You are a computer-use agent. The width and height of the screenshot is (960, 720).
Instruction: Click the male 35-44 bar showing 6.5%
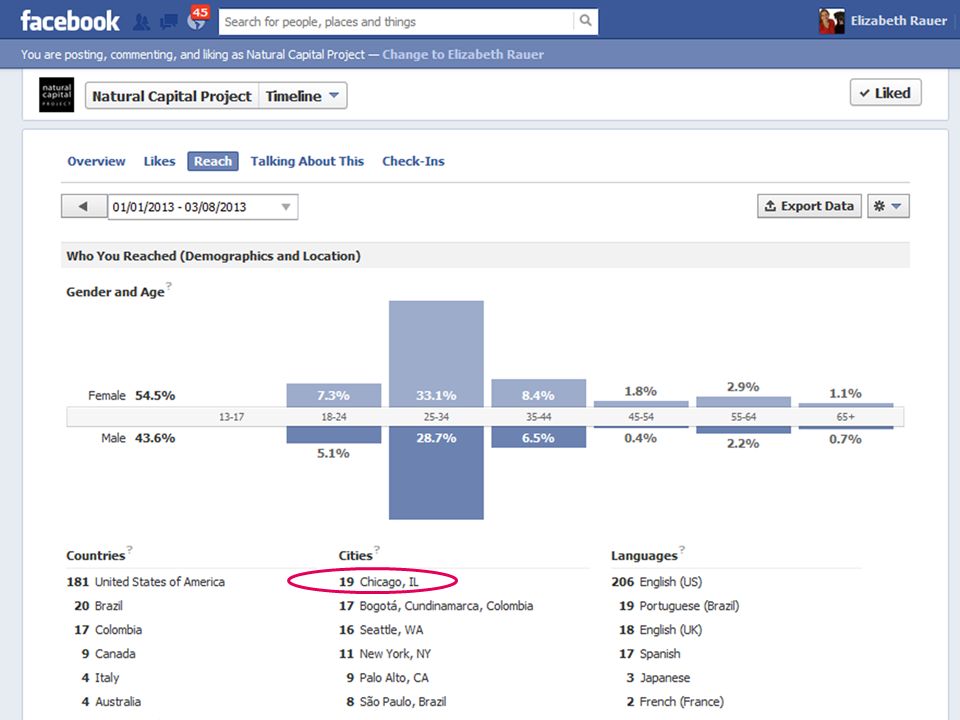point(539,438)
